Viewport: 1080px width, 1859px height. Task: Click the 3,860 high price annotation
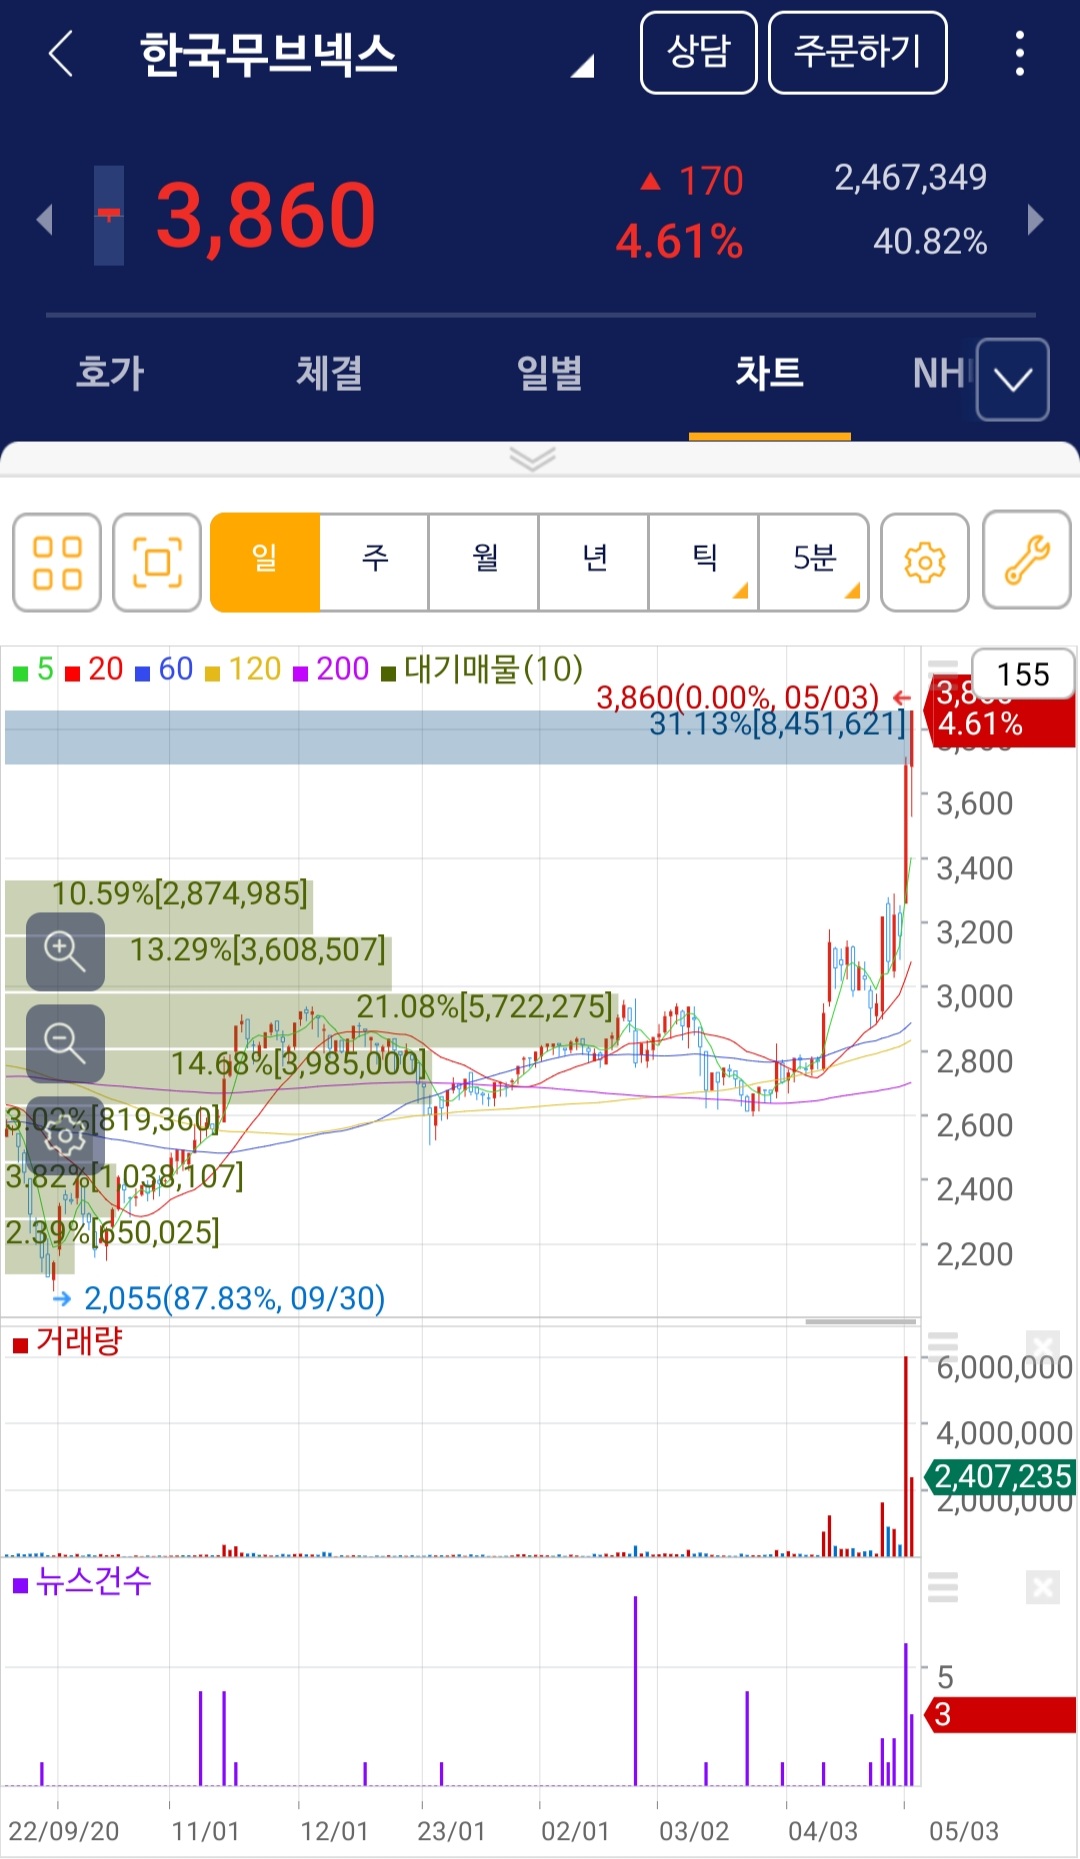pyautogui.click(x=753, y=696)
